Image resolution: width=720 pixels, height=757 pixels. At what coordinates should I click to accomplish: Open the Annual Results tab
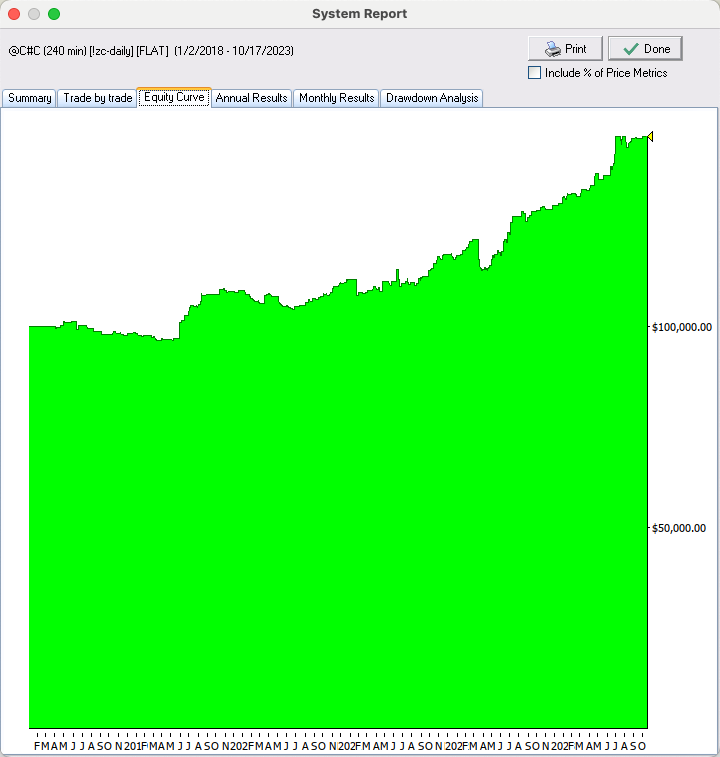click(252, 98)
